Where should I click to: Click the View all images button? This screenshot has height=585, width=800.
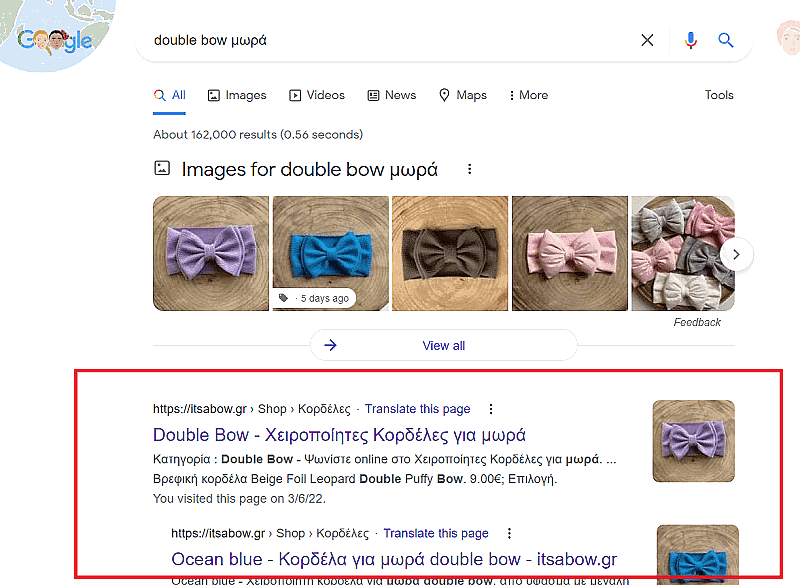443,345
